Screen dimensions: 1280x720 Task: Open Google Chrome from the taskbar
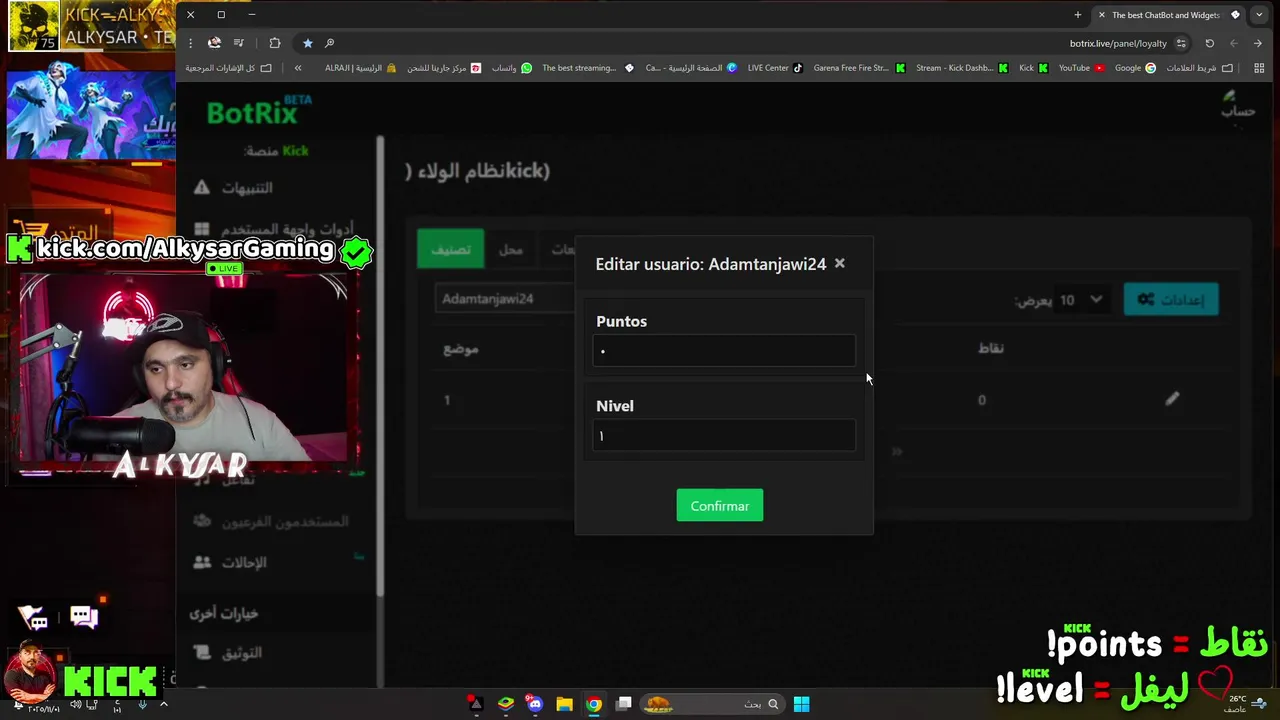(594, 704)
